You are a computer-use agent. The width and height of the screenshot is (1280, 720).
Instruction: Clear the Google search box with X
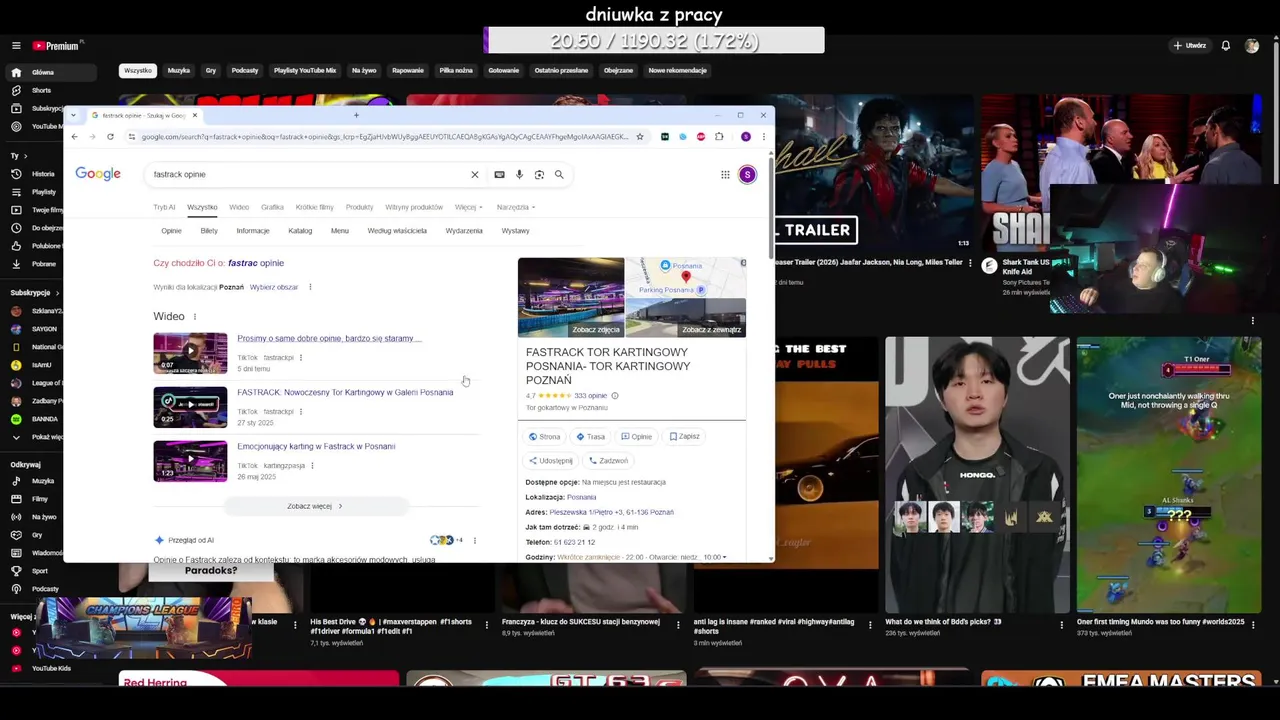(x=475, y=174)
